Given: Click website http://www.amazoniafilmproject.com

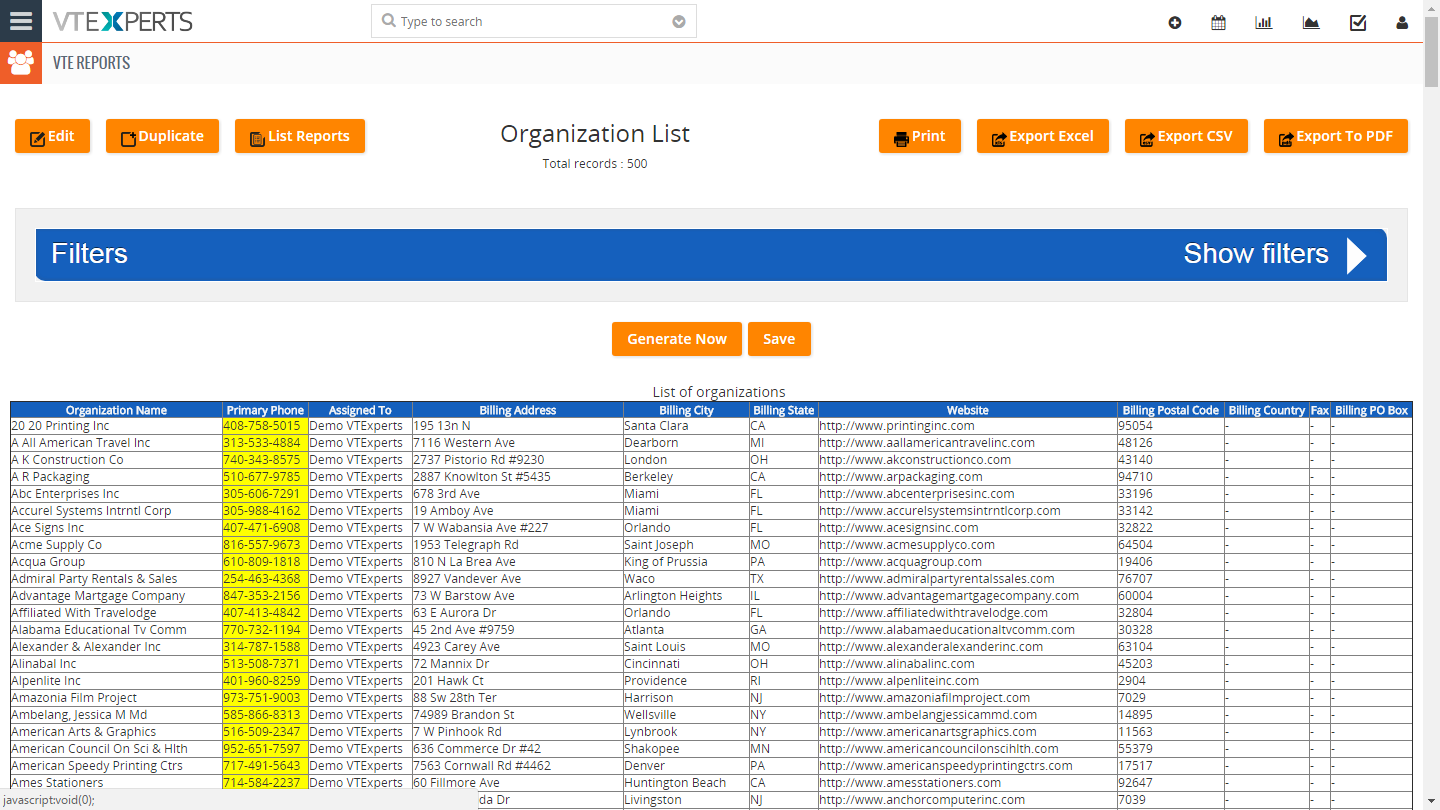Looking at the screenshot, I should pyautogui.click(x=925, y=698).
